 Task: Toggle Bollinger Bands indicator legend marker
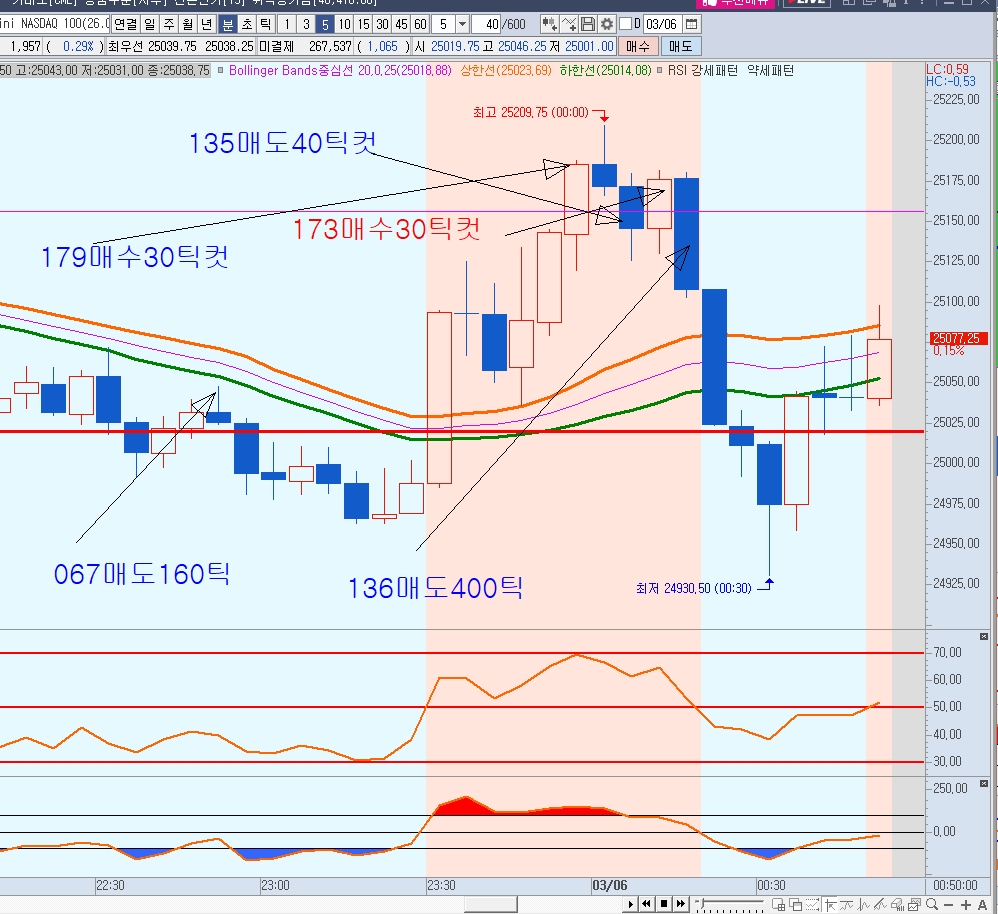(220, 71)
